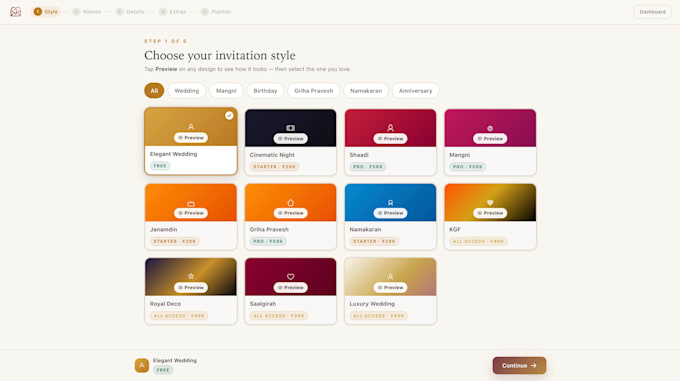Preview the Mangni design
680x381 pixels.
coord(490,139)
